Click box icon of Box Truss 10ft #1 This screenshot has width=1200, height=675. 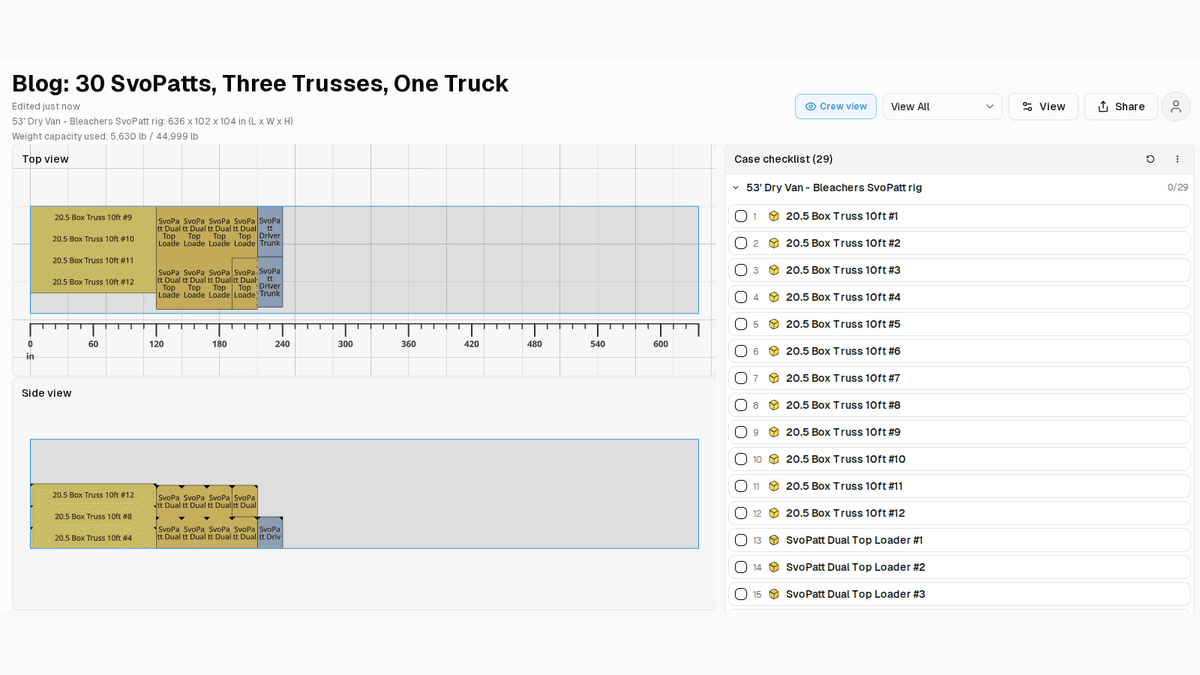(774, 216)
